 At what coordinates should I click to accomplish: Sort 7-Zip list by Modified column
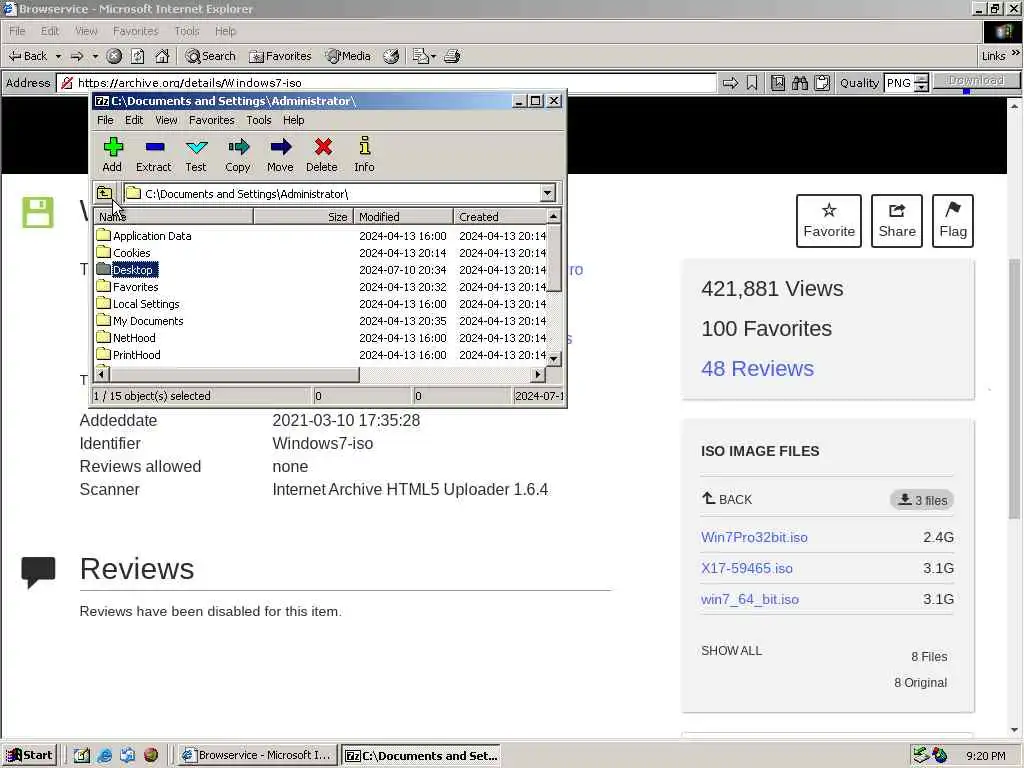(x=403, y=217)
